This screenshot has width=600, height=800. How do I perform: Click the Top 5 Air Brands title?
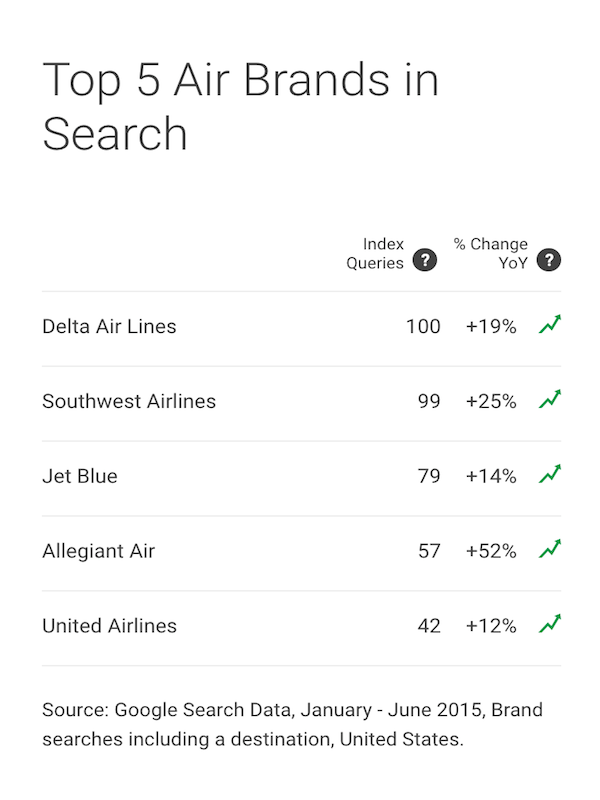pos(240,106)
